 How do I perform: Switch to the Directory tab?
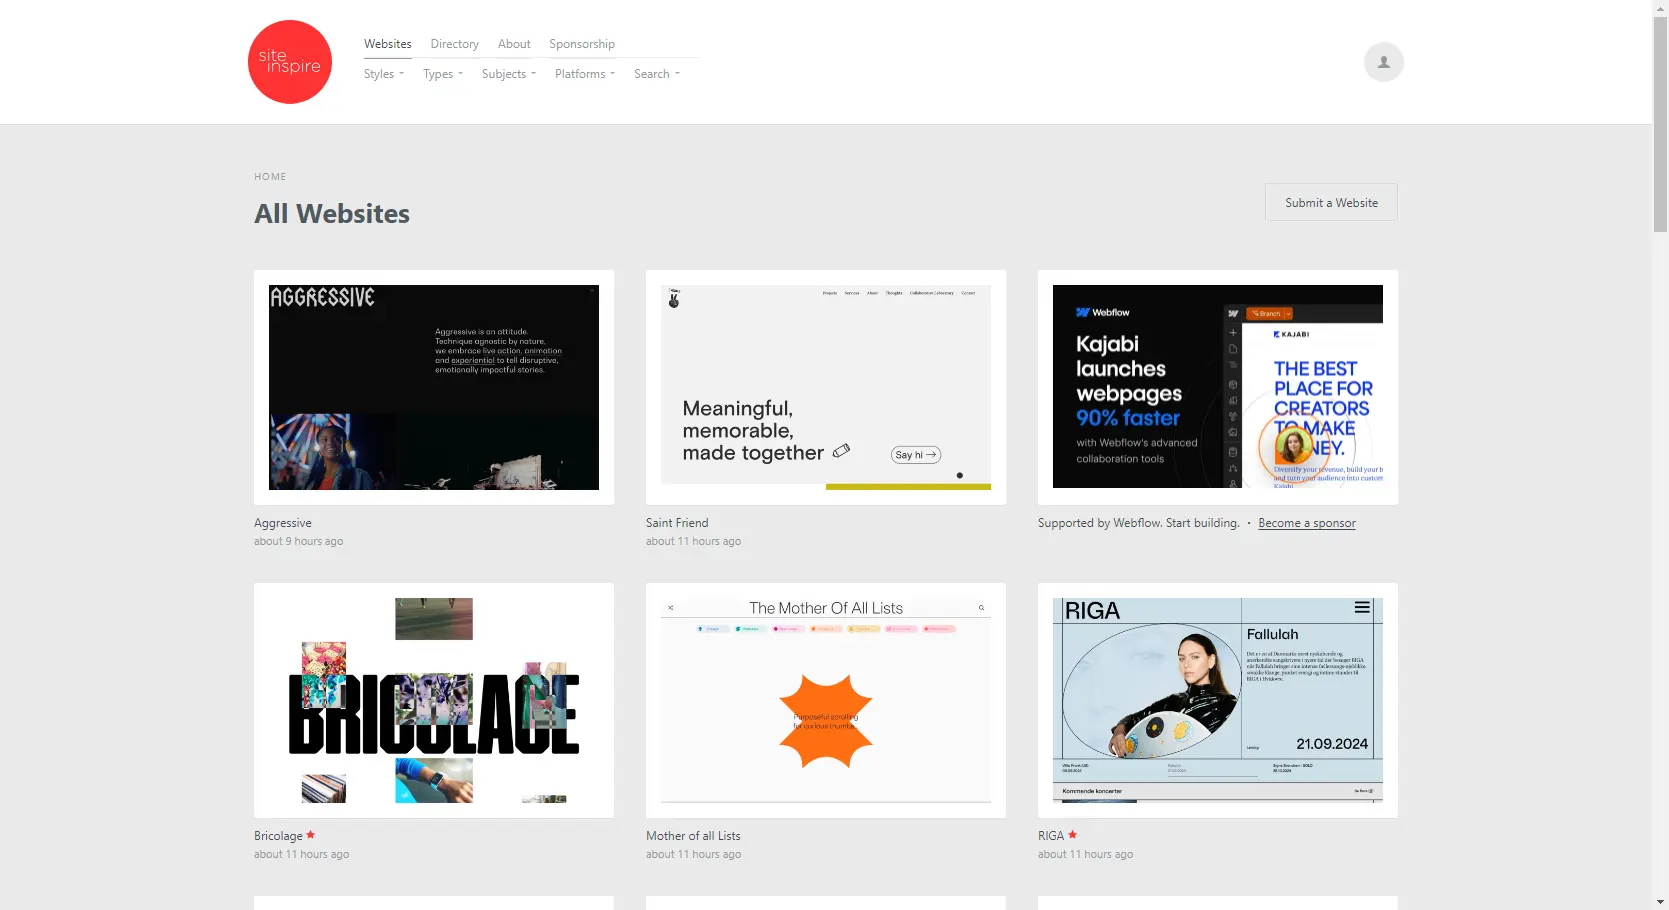454,44
